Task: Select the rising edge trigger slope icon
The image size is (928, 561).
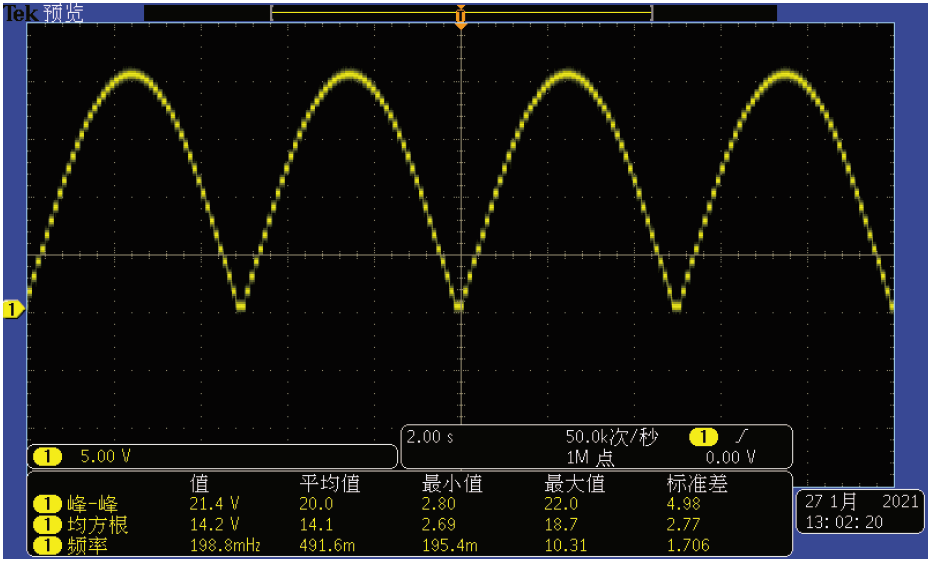Action: 741,437
